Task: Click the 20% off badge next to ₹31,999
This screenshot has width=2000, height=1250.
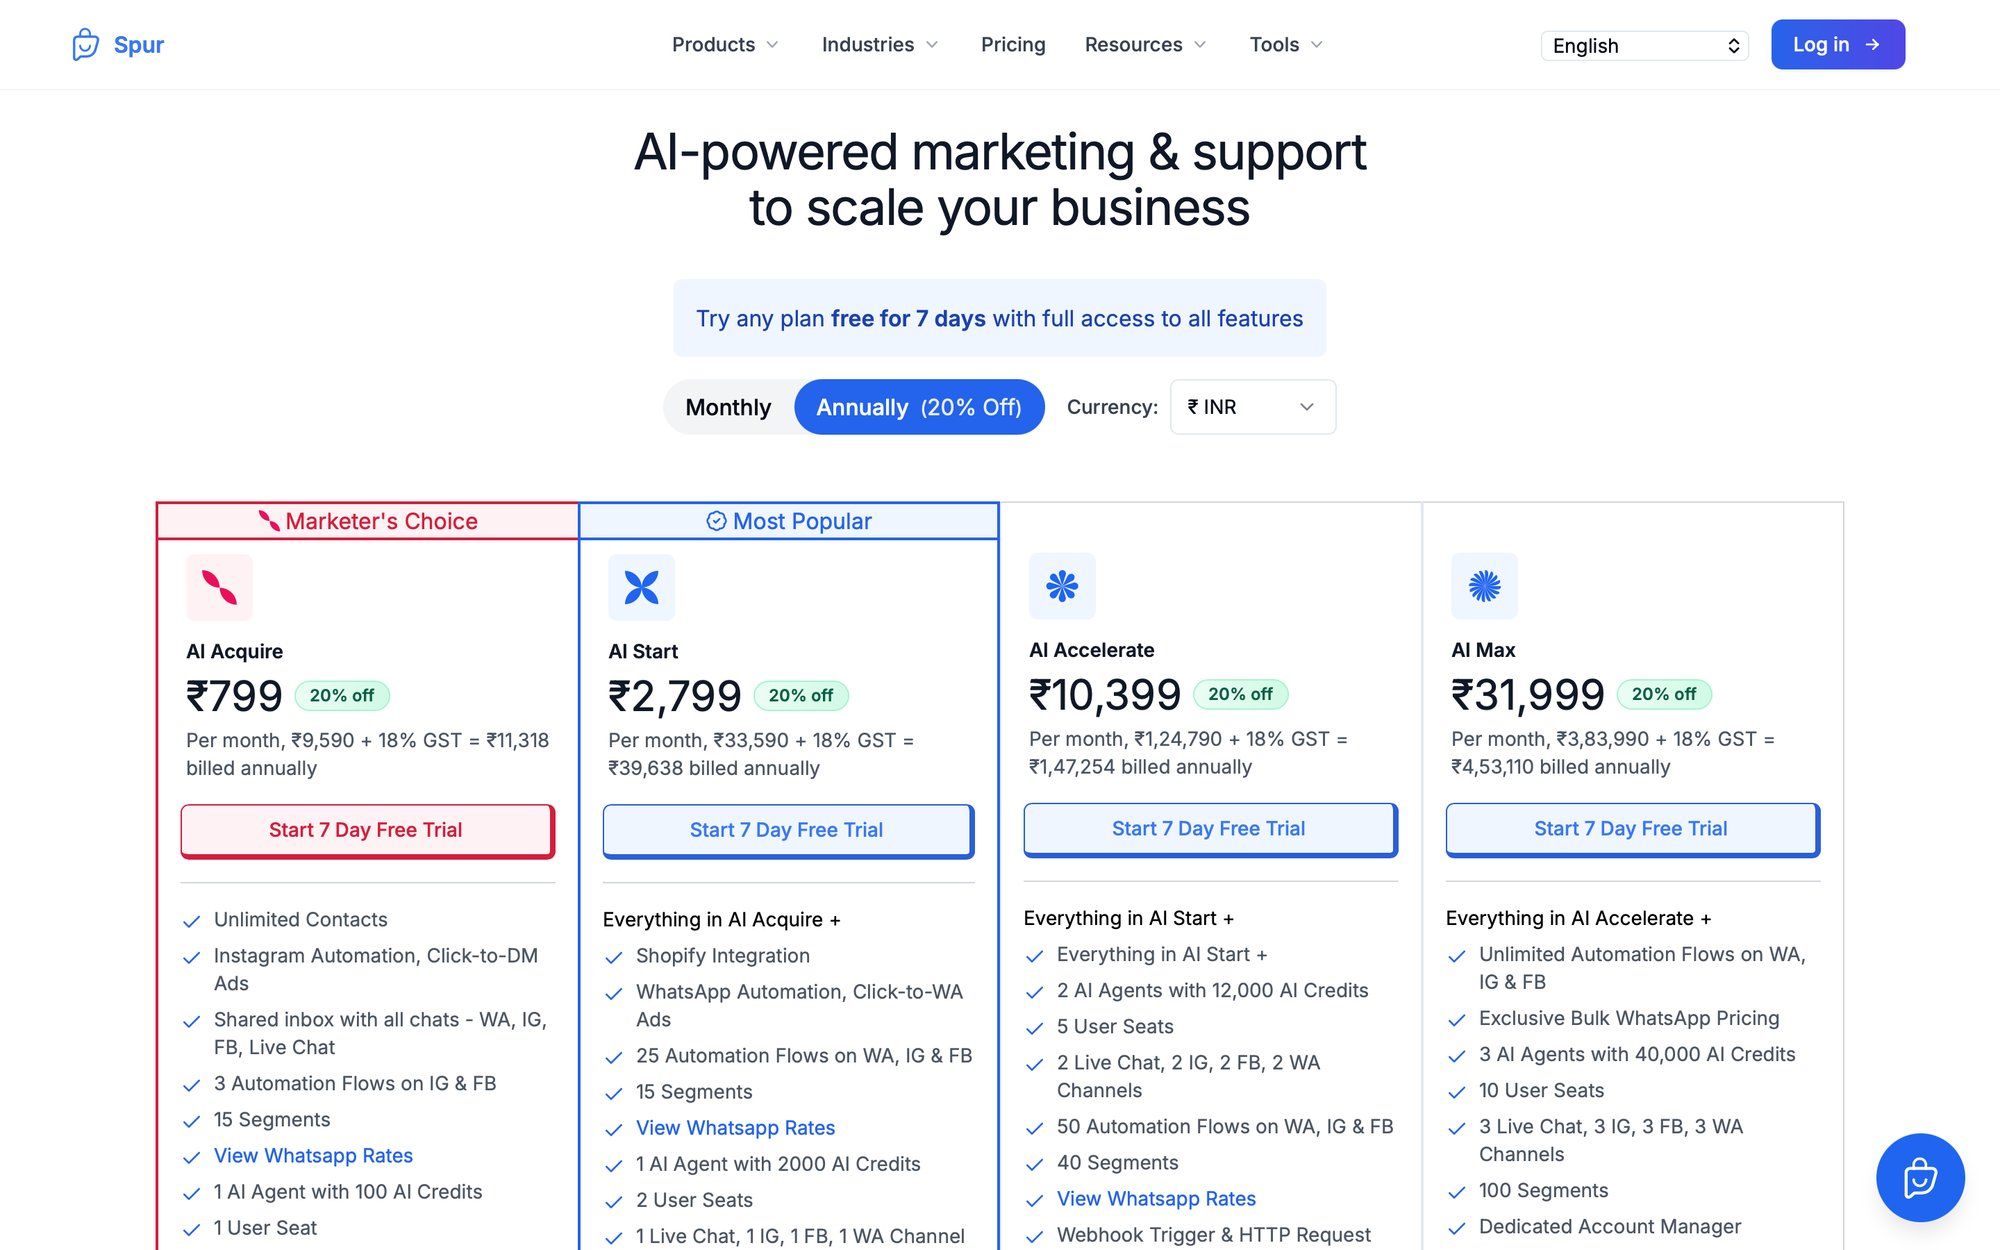Action: [x=1664, y=694]
